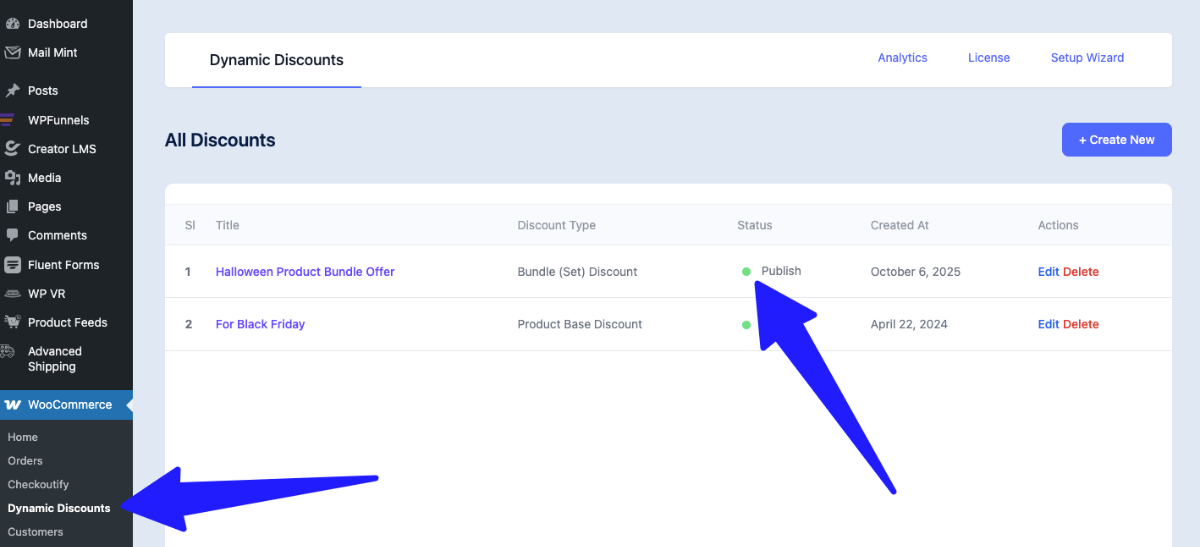Open Checkoutify submenu item
This screenshot has height=547, width=1200.
coord(38,484)
